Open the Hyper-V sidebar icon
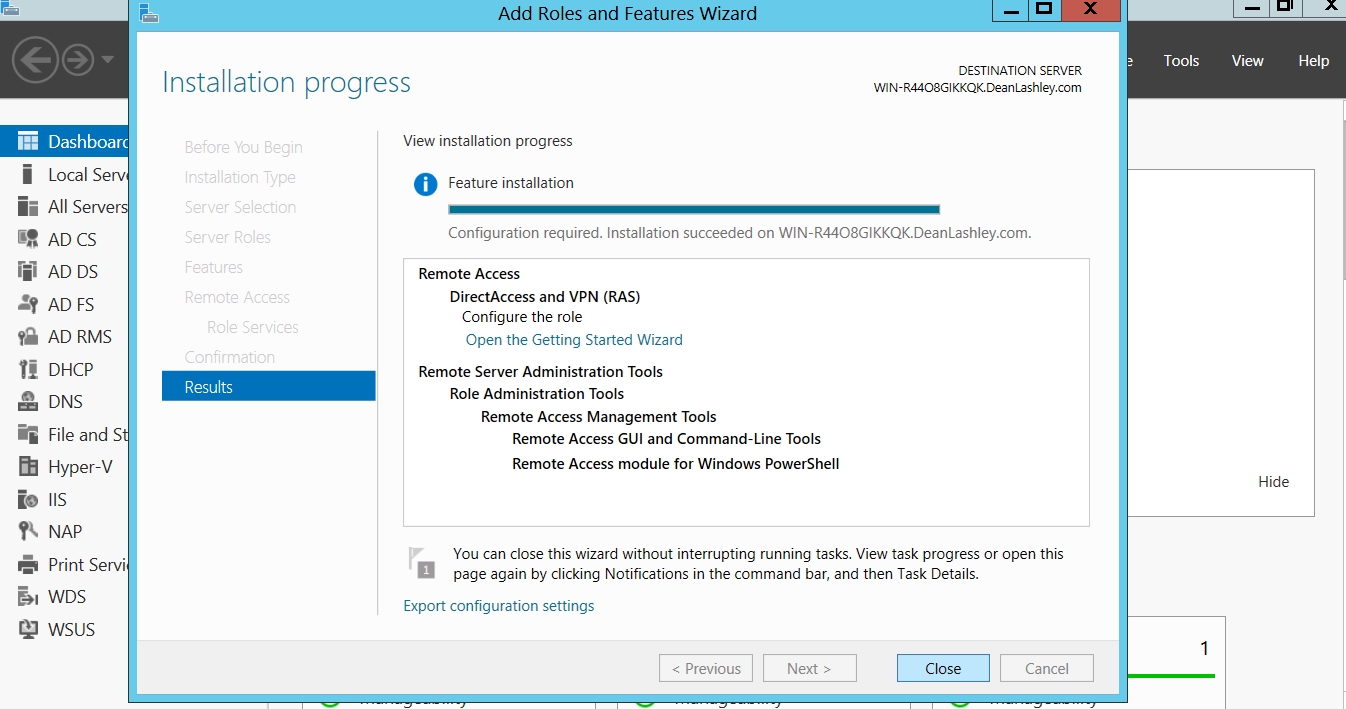 28,467
